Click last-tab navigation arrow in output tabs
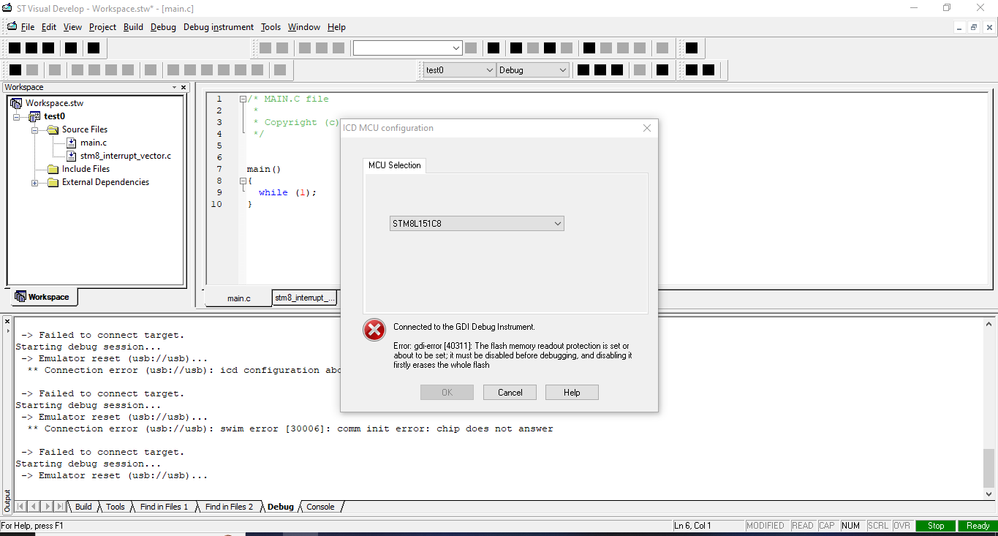The image size is (998, 536). click(x=60, y=506)
